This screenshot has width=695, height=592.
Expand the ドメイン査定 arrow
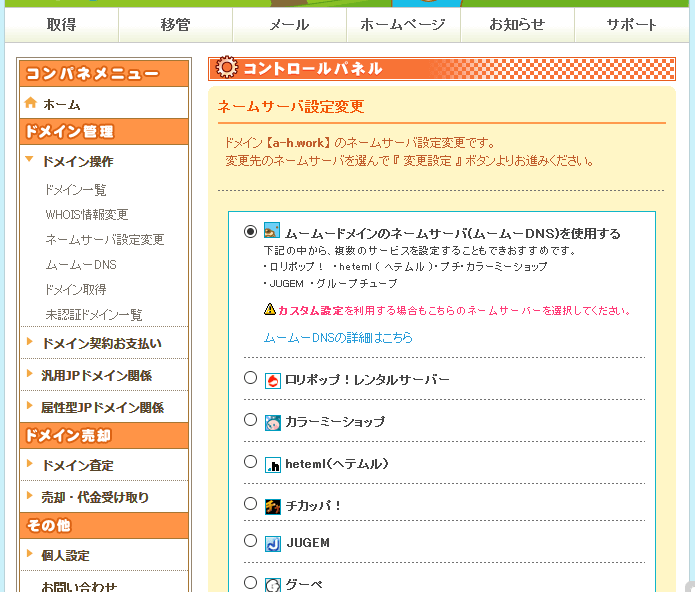pos(29,463)
